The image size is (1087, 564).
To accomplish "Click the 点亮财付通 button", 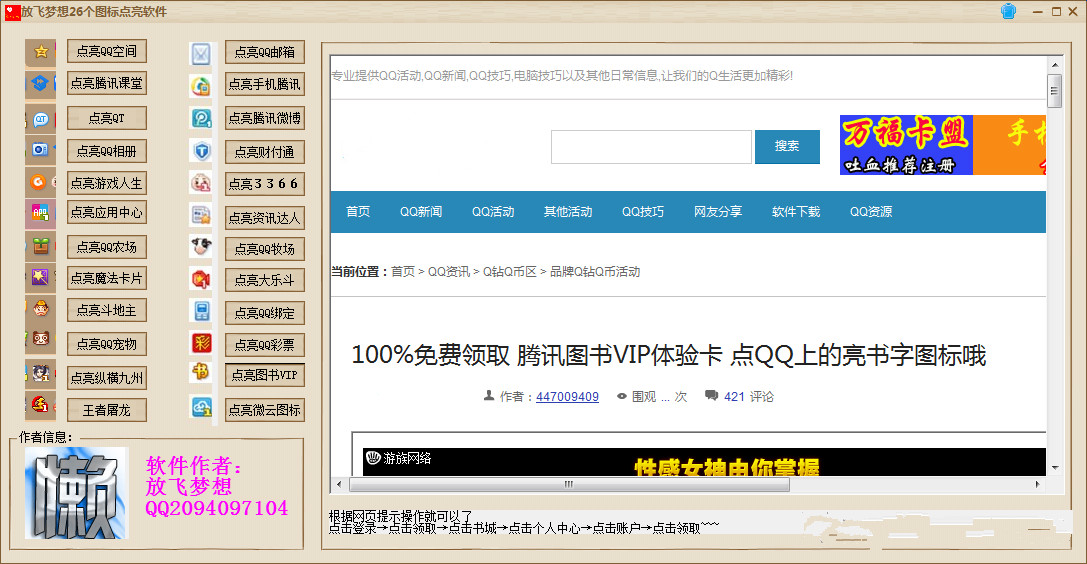I will tap(265, 152).
